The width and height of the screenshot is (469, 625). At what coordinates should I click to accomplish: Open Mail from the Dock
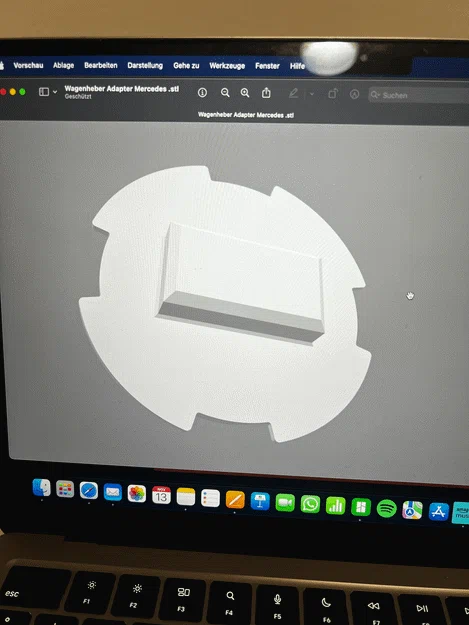(113, 492)
